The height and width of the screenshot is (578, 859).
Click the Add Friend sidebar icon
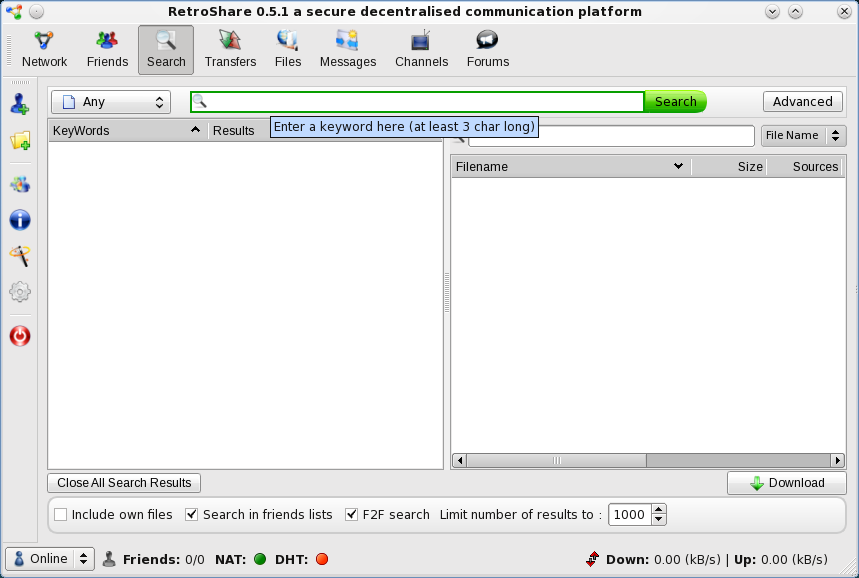coord(20,104)
